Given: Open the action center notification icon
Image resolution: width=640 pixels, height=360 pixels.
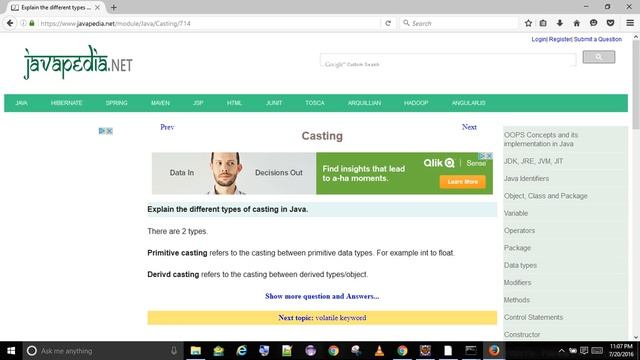Looking at the screenshot, I should pos(584,351).
